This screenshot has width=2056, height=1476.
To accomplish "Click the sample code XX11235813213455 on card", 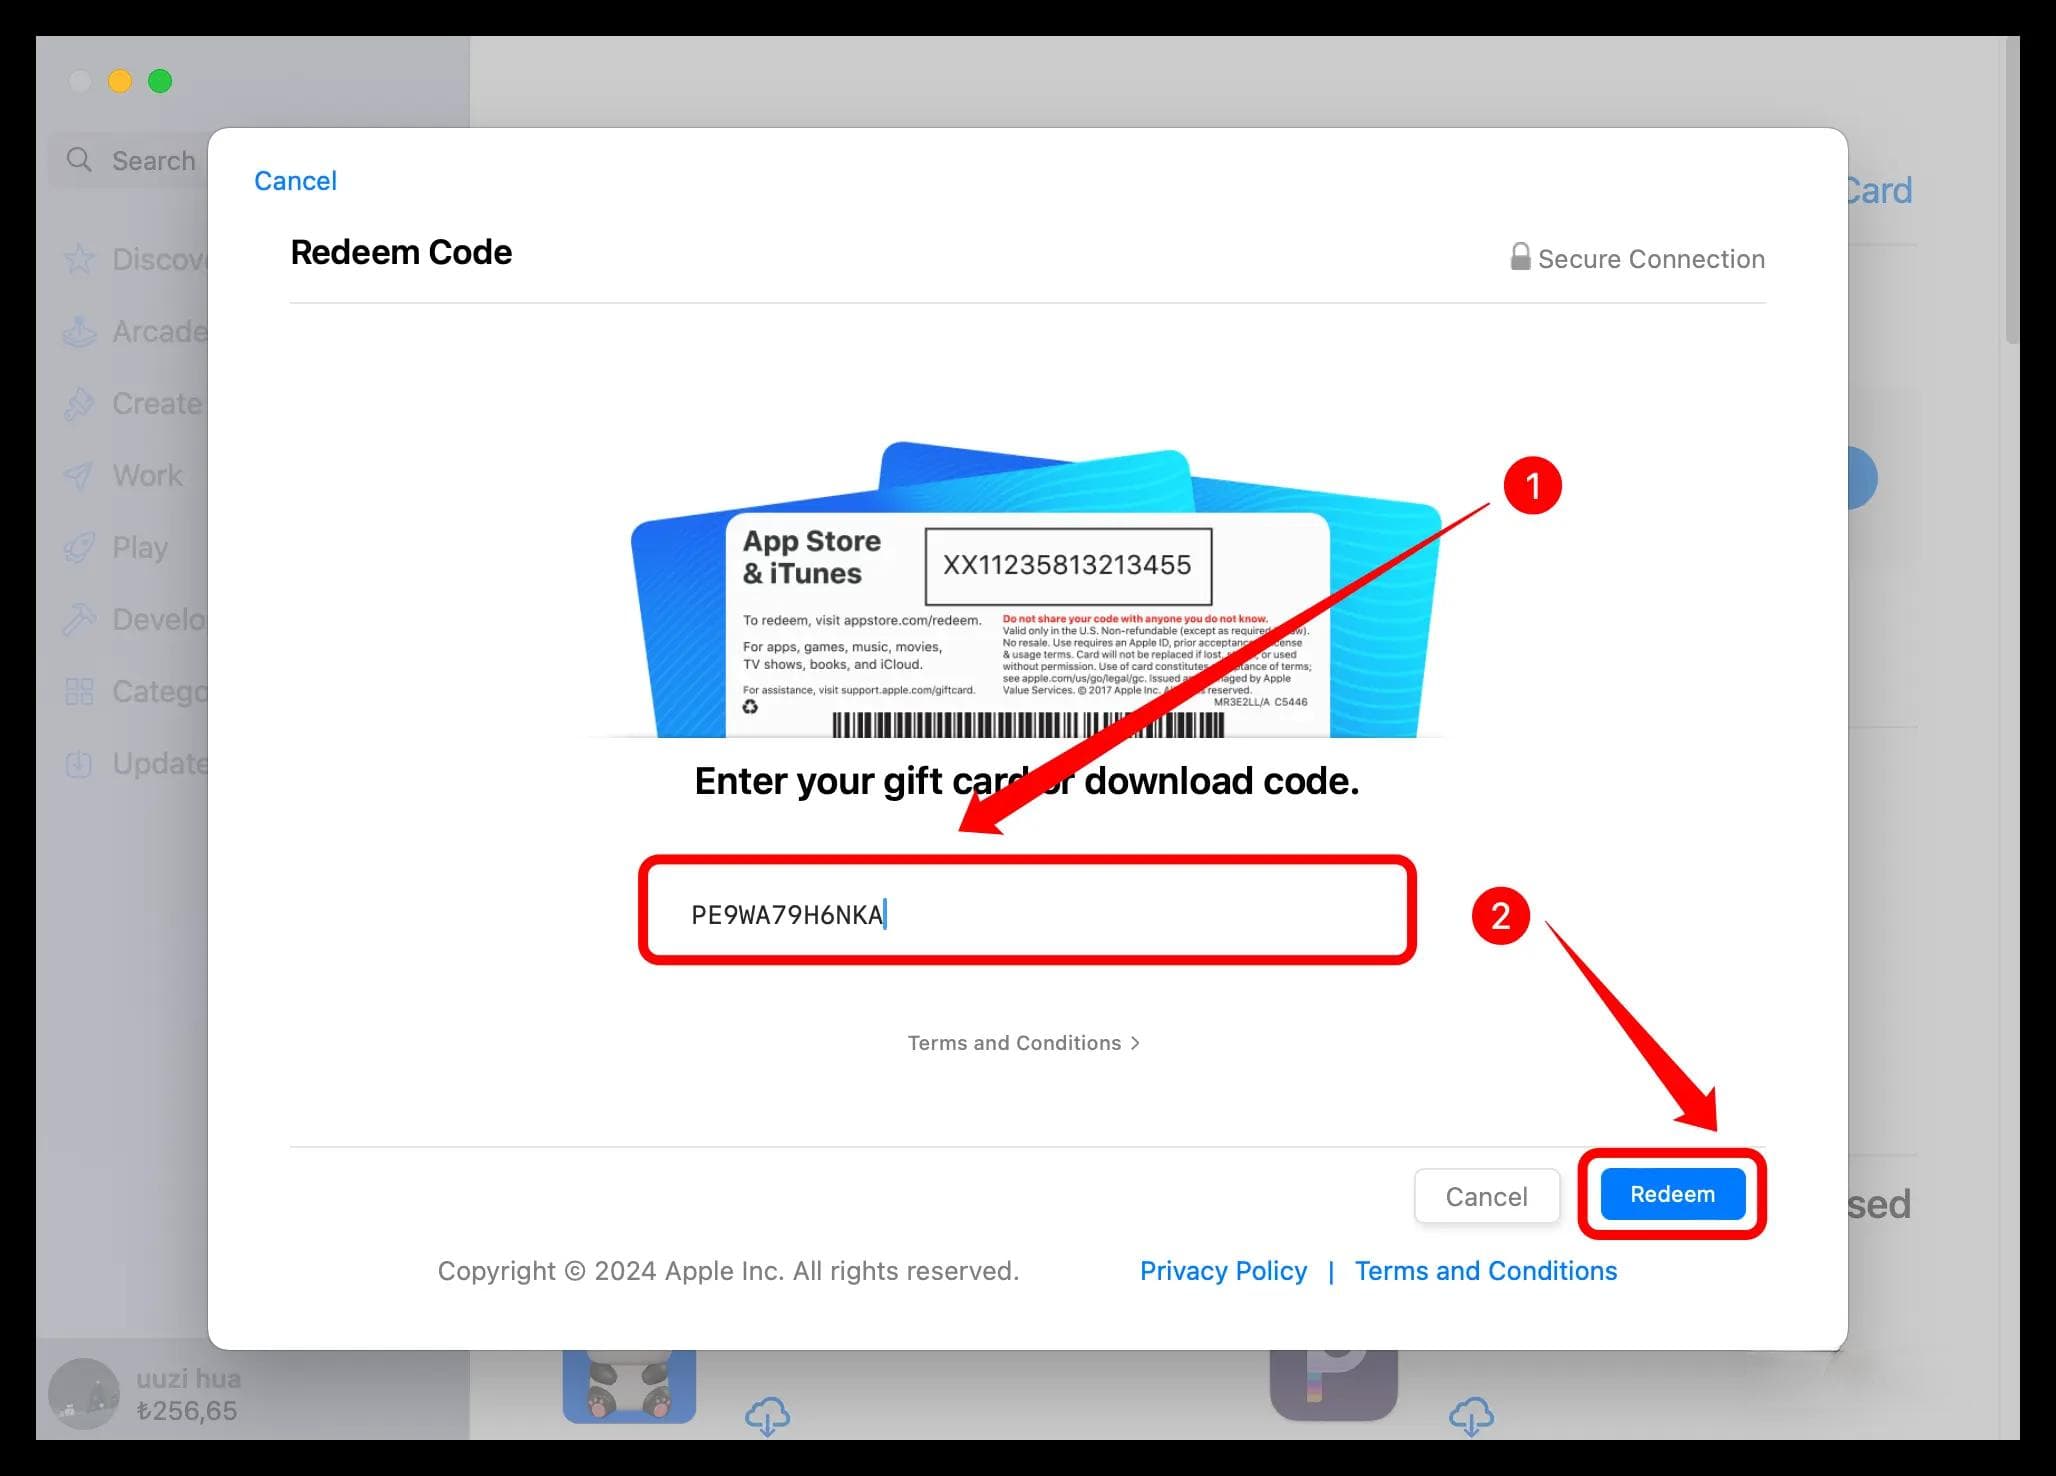I will (1067, 565).
